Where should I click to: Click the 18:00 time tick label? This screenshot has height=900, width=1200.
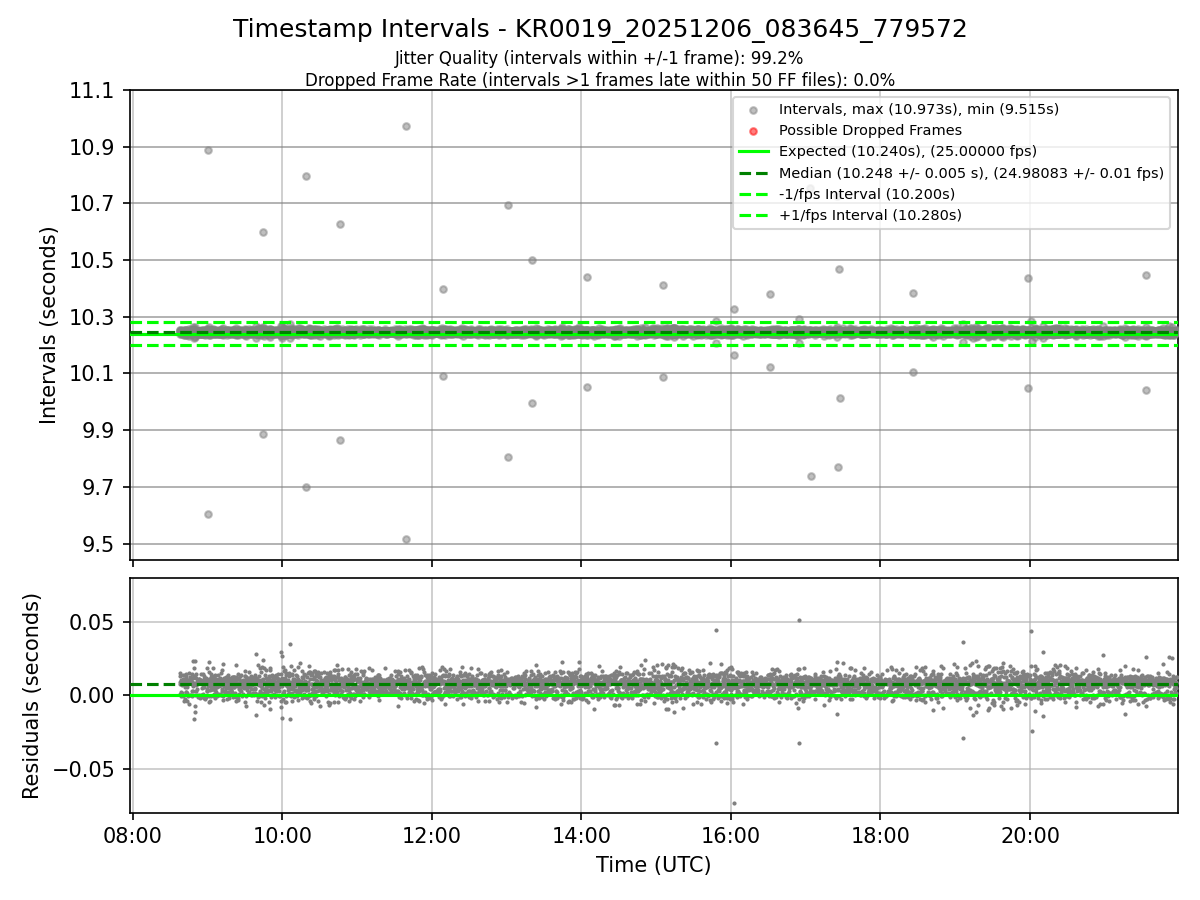coord(880,834)
